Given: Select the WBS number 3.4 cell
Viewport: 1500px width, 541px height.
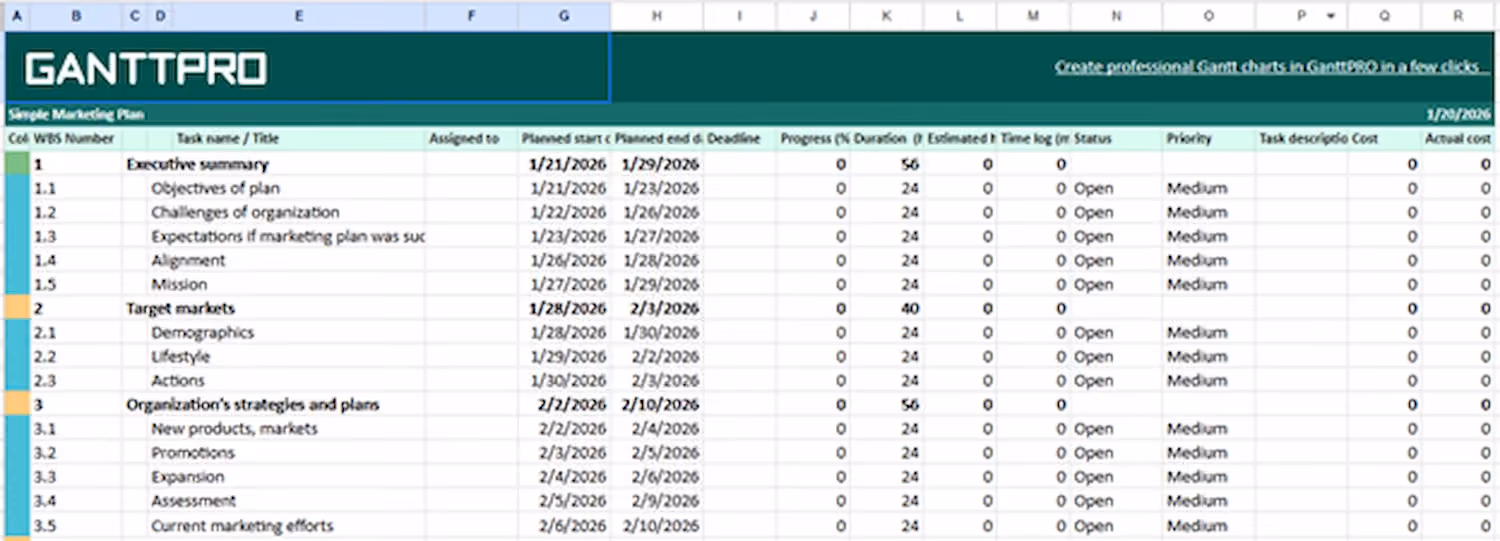Looking at the screenshot, I should (x=76, y=501).
